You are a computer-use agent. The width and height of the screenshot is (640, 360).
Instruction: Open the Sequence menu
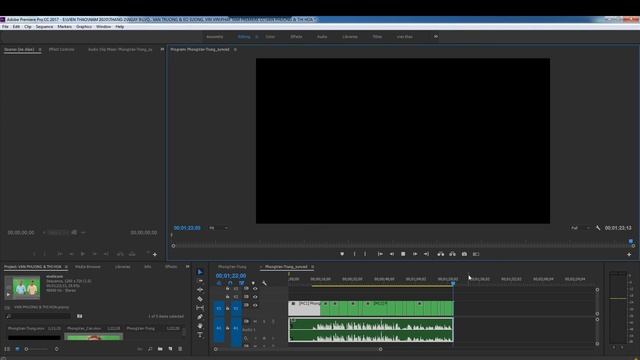pyautogui.click(x=44, y=27)
